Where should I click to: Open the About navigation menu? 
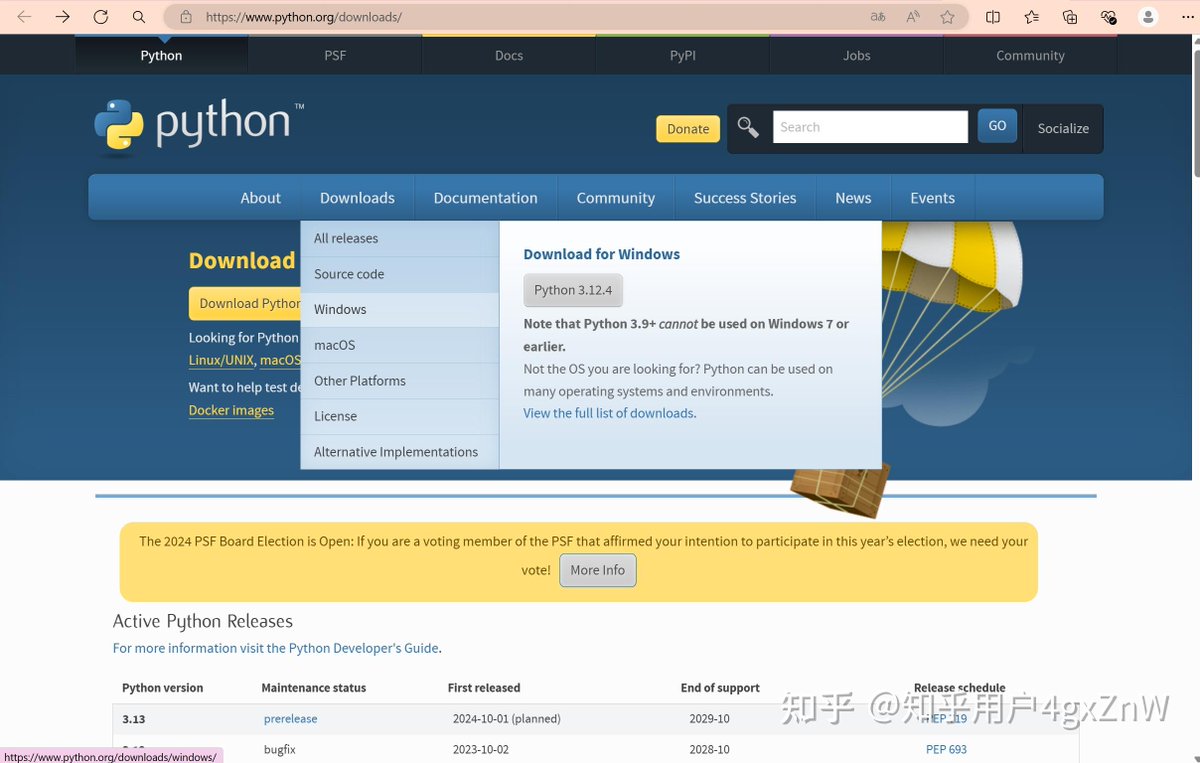click(260, 198)
